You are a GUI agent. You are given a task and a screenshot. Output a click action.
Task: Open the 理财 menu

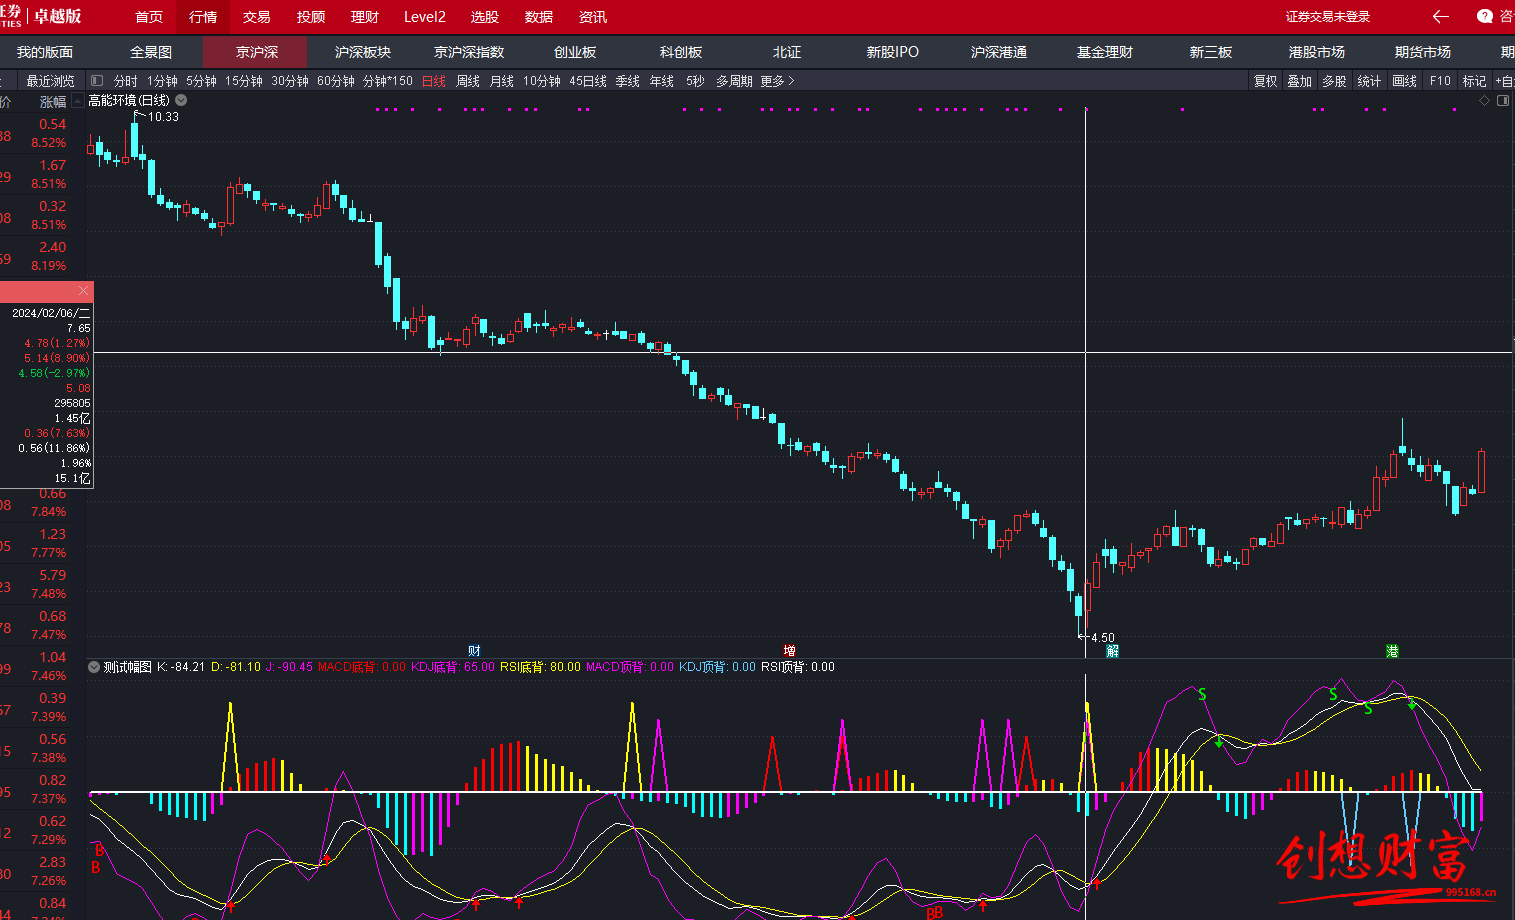[x=365, y=17]
